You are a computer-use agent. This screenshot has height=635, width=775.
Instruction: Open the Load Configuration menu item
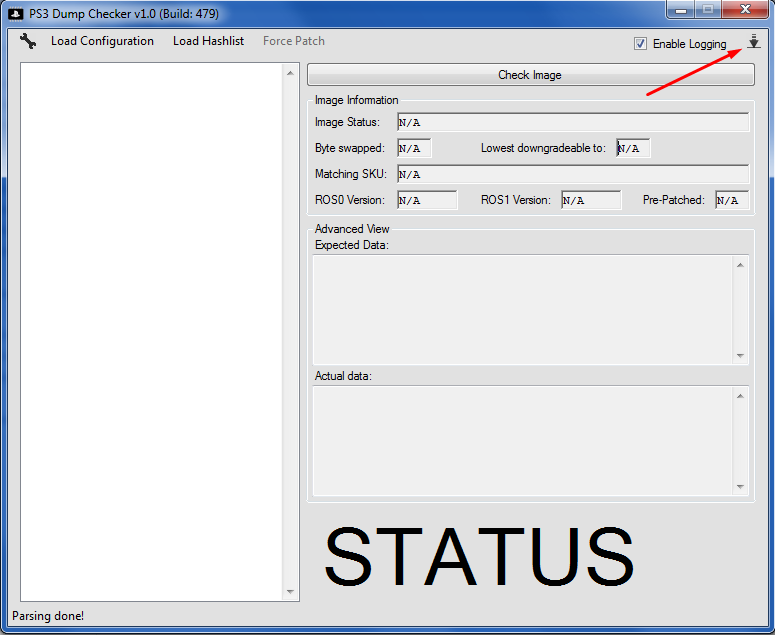click(x=102, y=41)
